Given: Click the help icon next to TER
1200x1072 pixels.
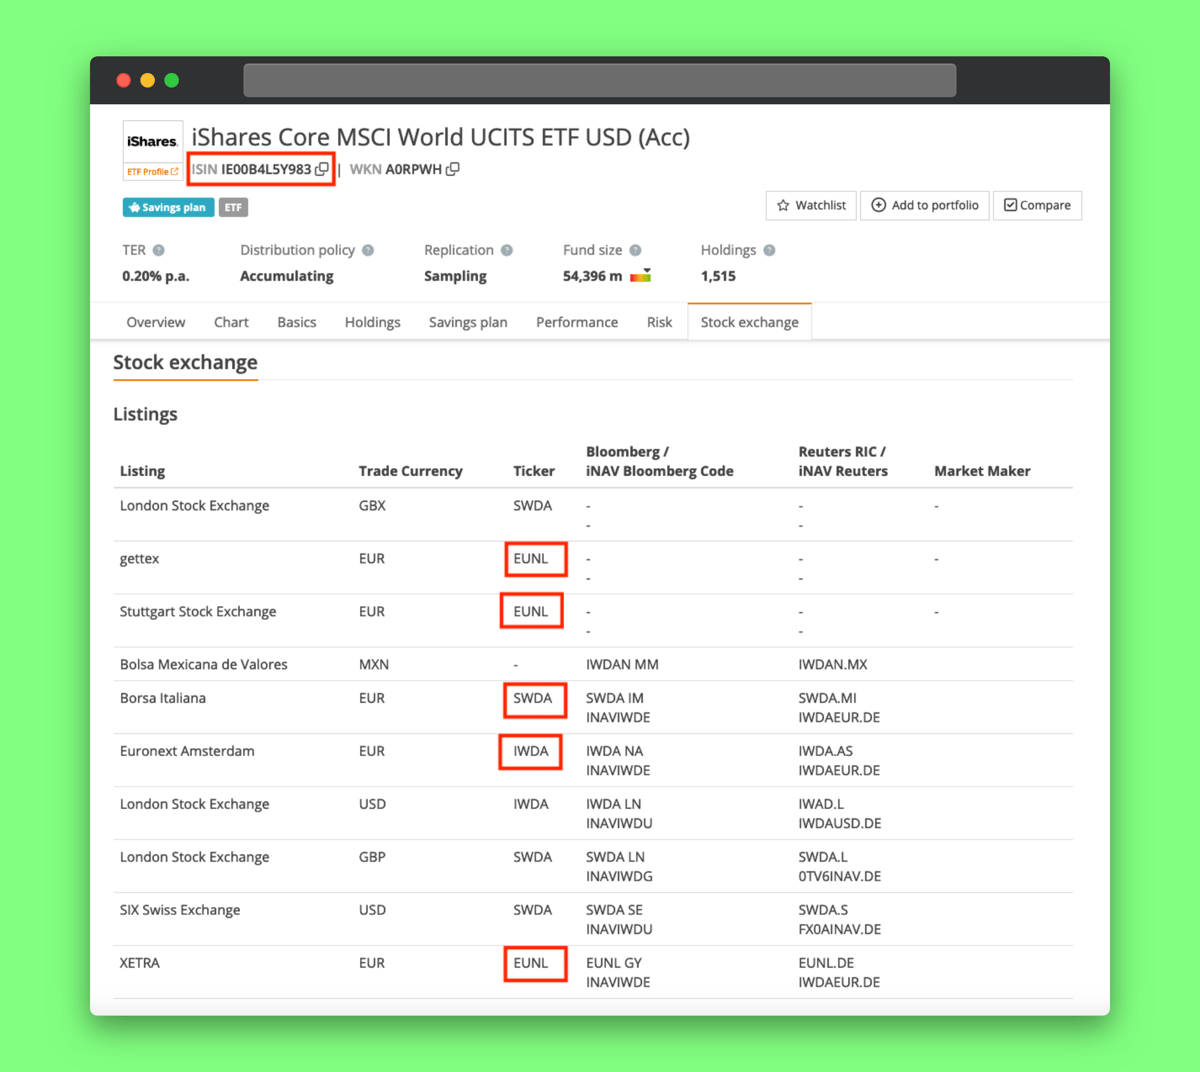Looking at the screenshot, I should 159,250.
